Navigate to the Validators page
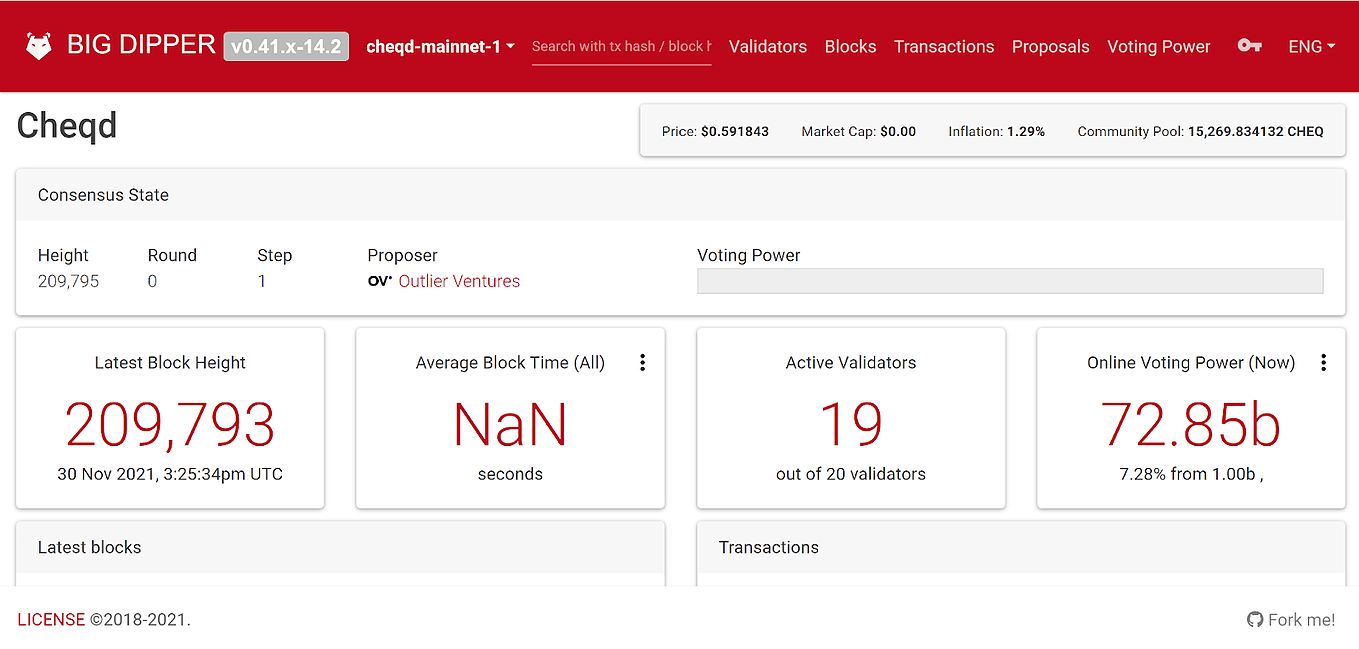This screenshot has height=649, width=1359. pos(768,46)
